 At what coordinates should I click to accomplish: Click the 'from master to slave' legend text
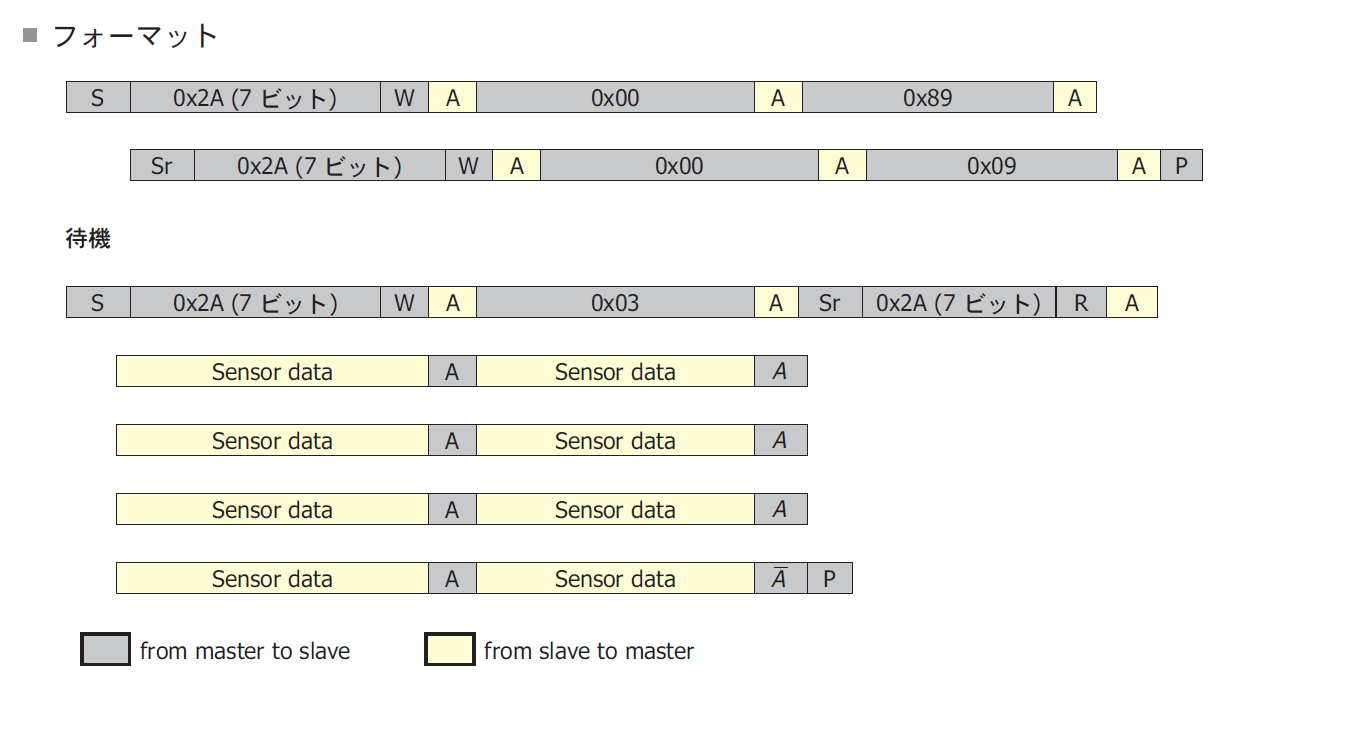[x=245, y=651]
